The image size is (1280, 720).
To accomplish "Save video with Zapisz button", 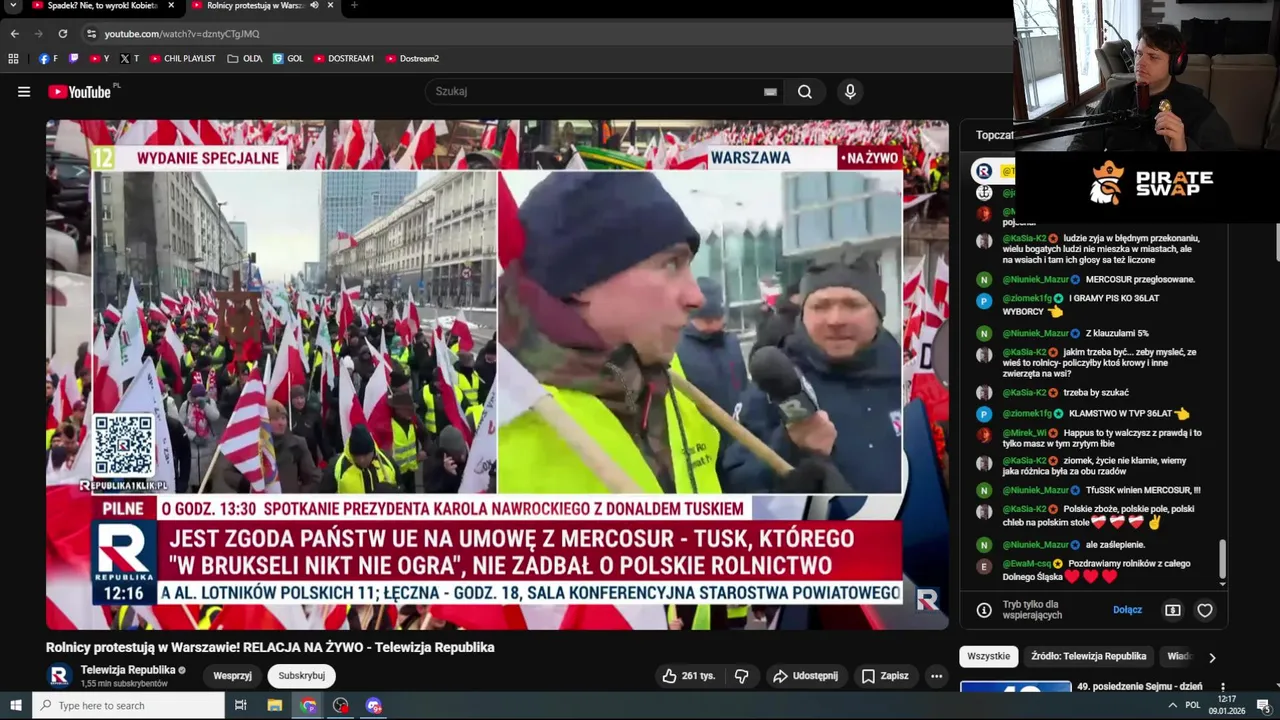I will (x=885, y=676).
